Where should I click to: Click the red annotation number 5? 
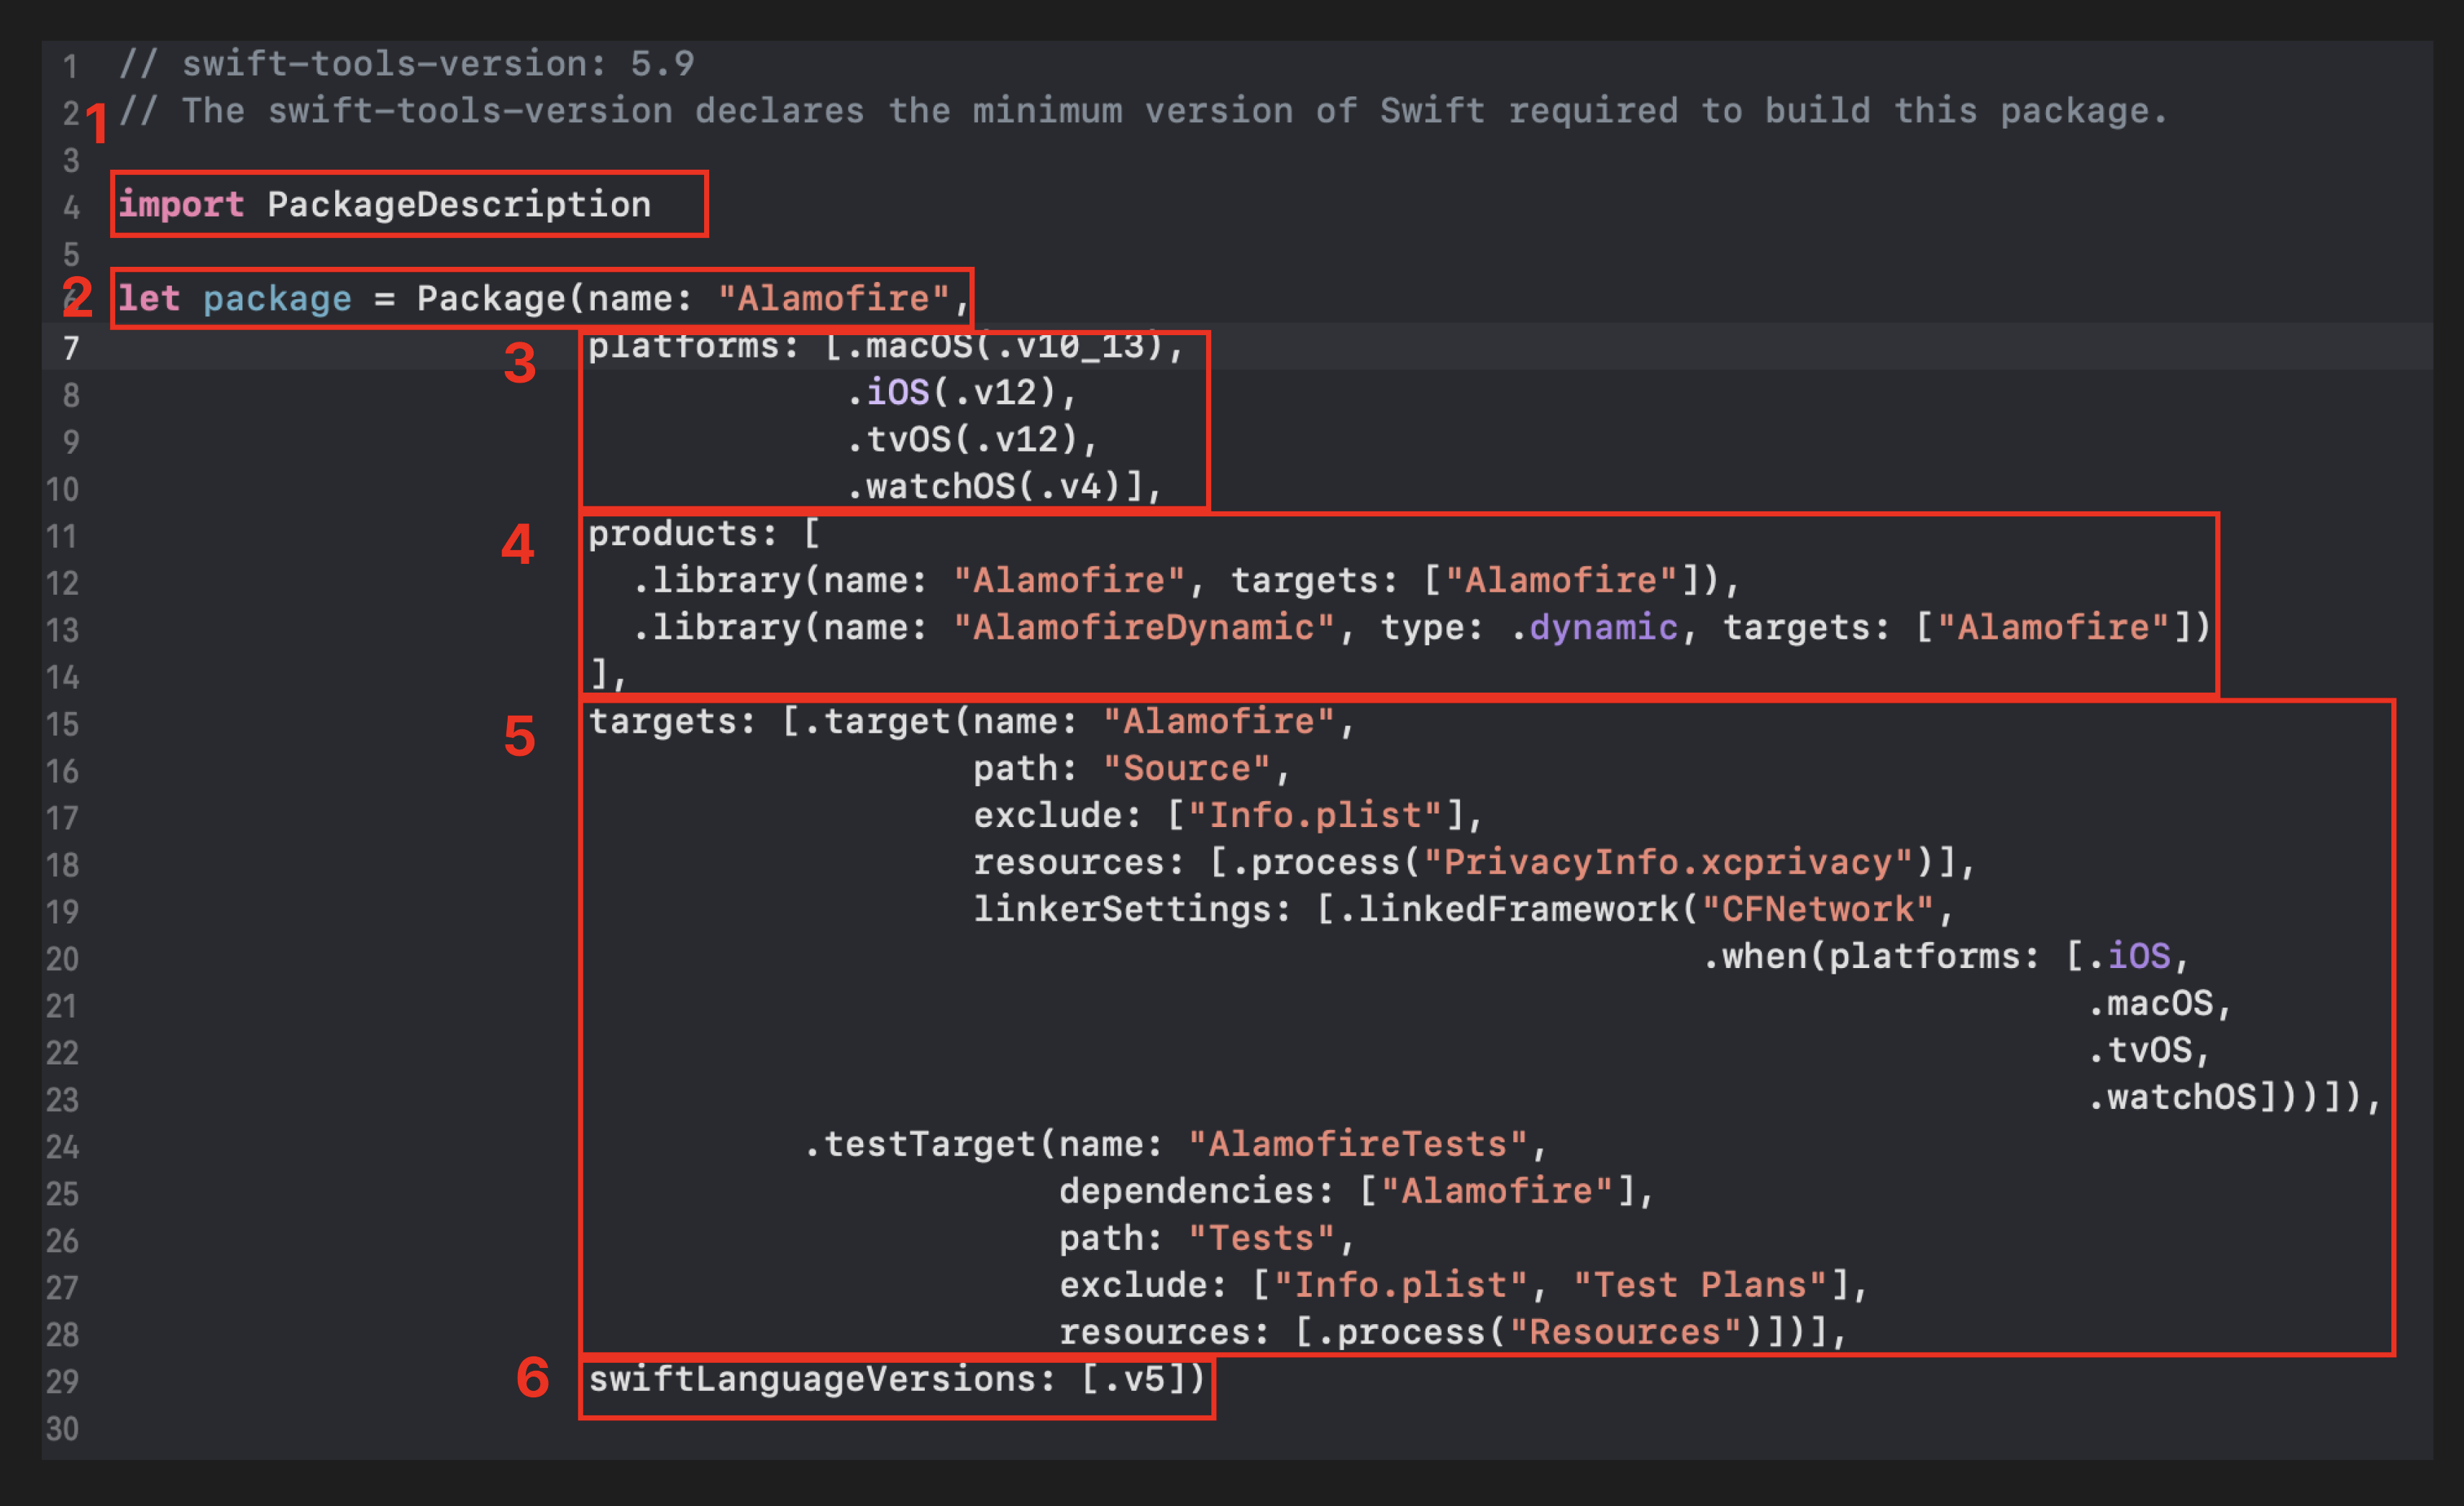519,737
